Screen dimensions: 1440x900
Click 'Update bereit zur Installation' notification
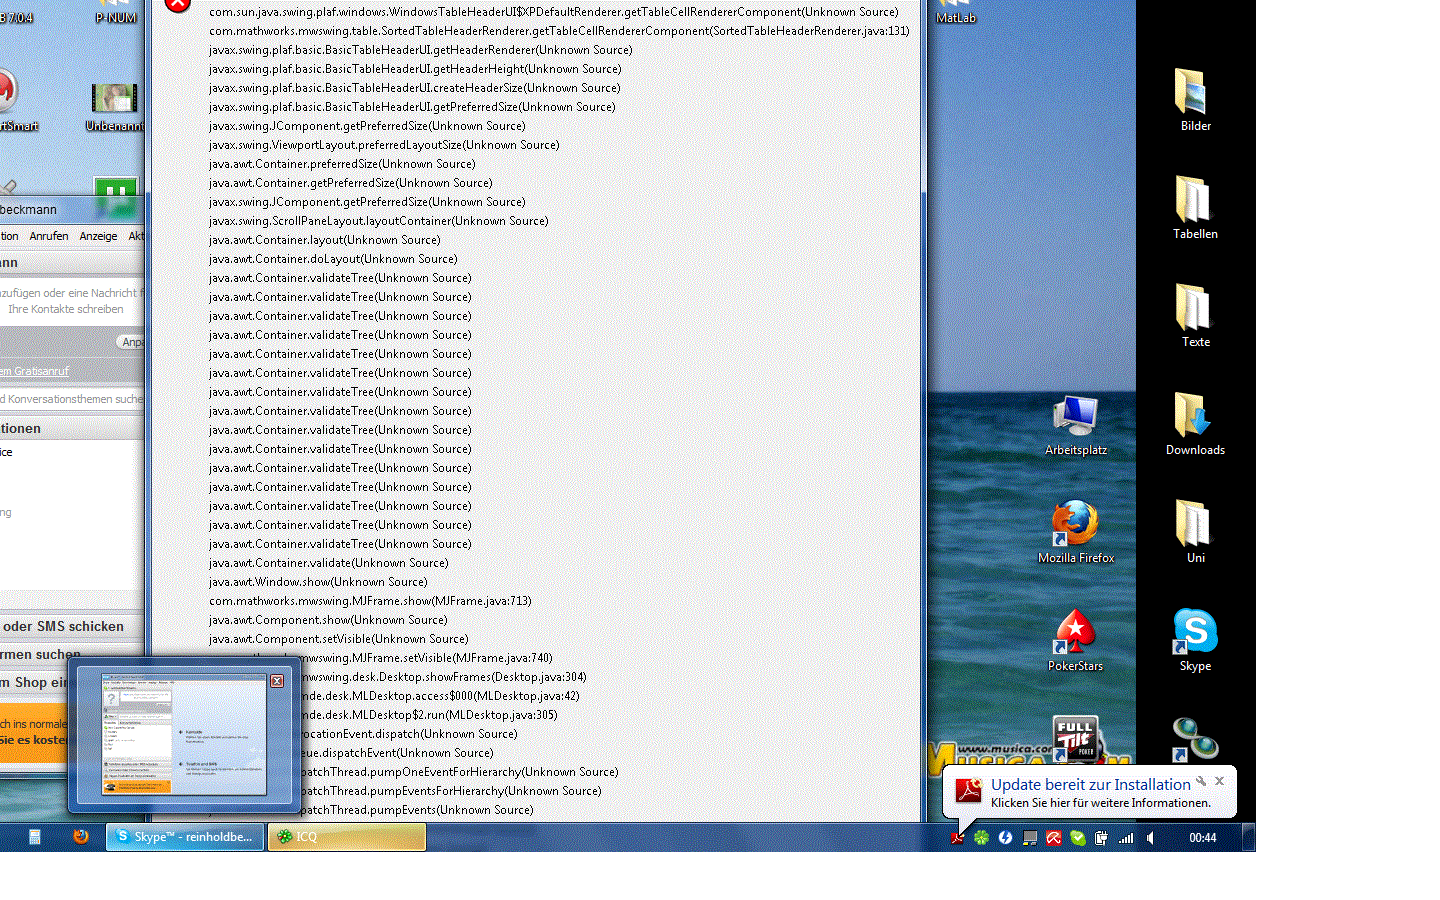click(1090, 785)
